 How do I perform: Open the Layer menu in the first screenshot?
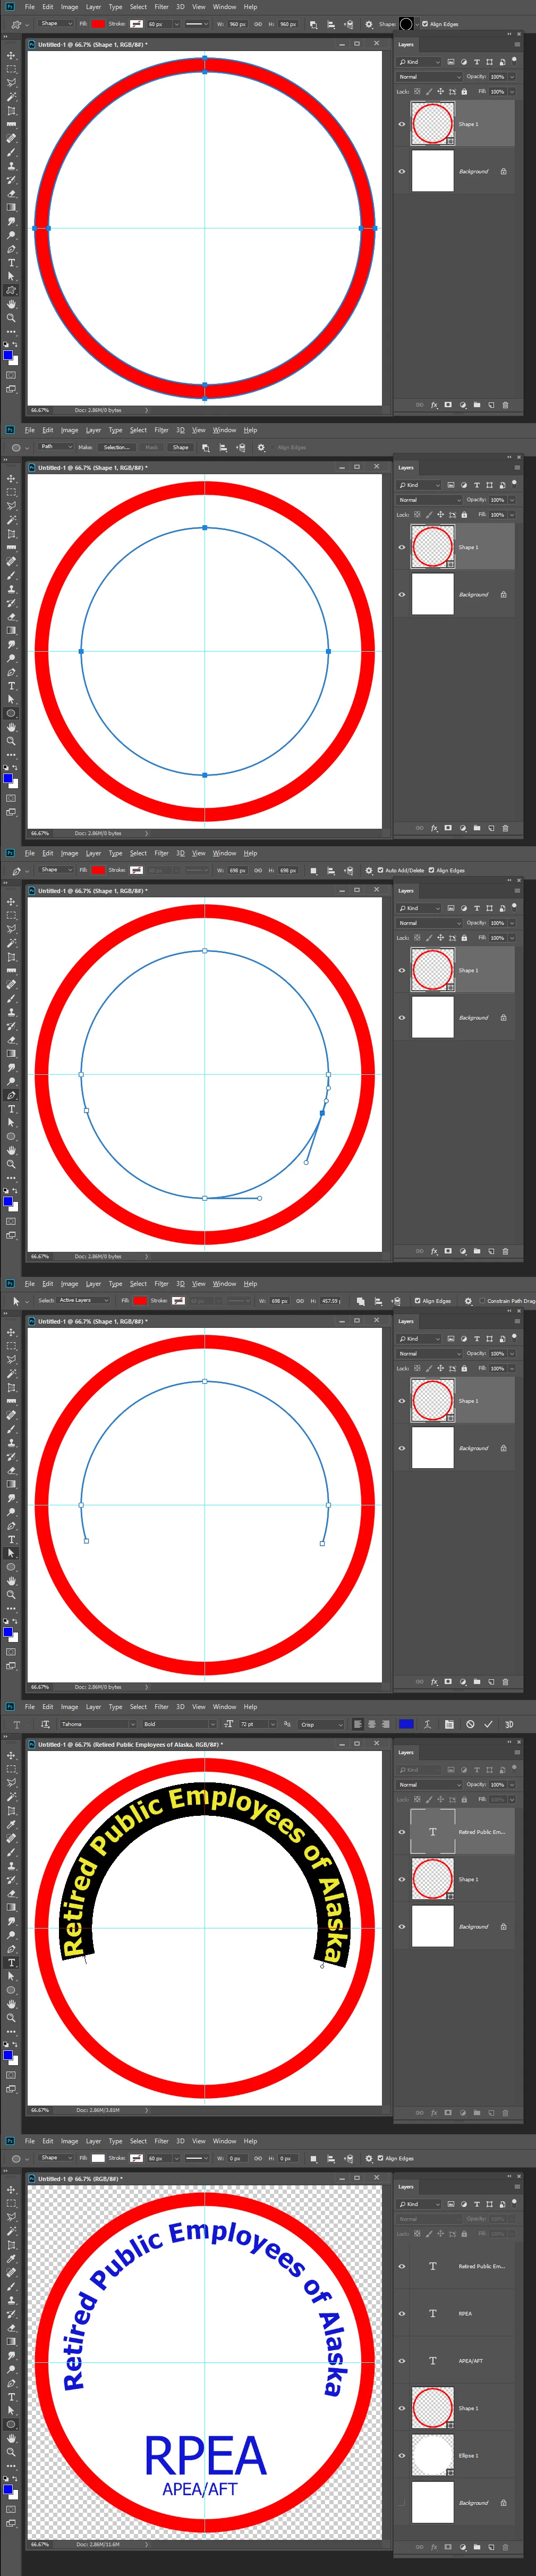[x=93, y=7]
